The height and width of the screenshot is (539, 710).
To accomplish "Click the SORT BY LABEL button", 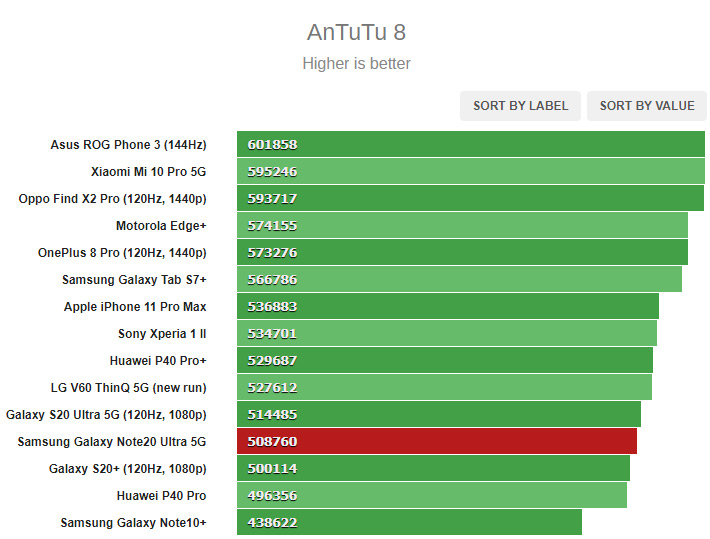I will click(x=520, y=106).
